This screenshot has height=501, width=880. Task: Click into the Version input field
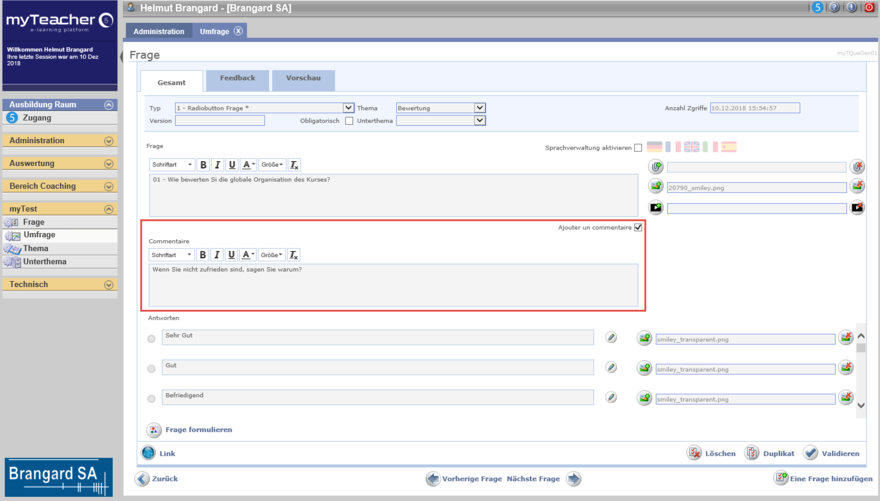[220, 121]
